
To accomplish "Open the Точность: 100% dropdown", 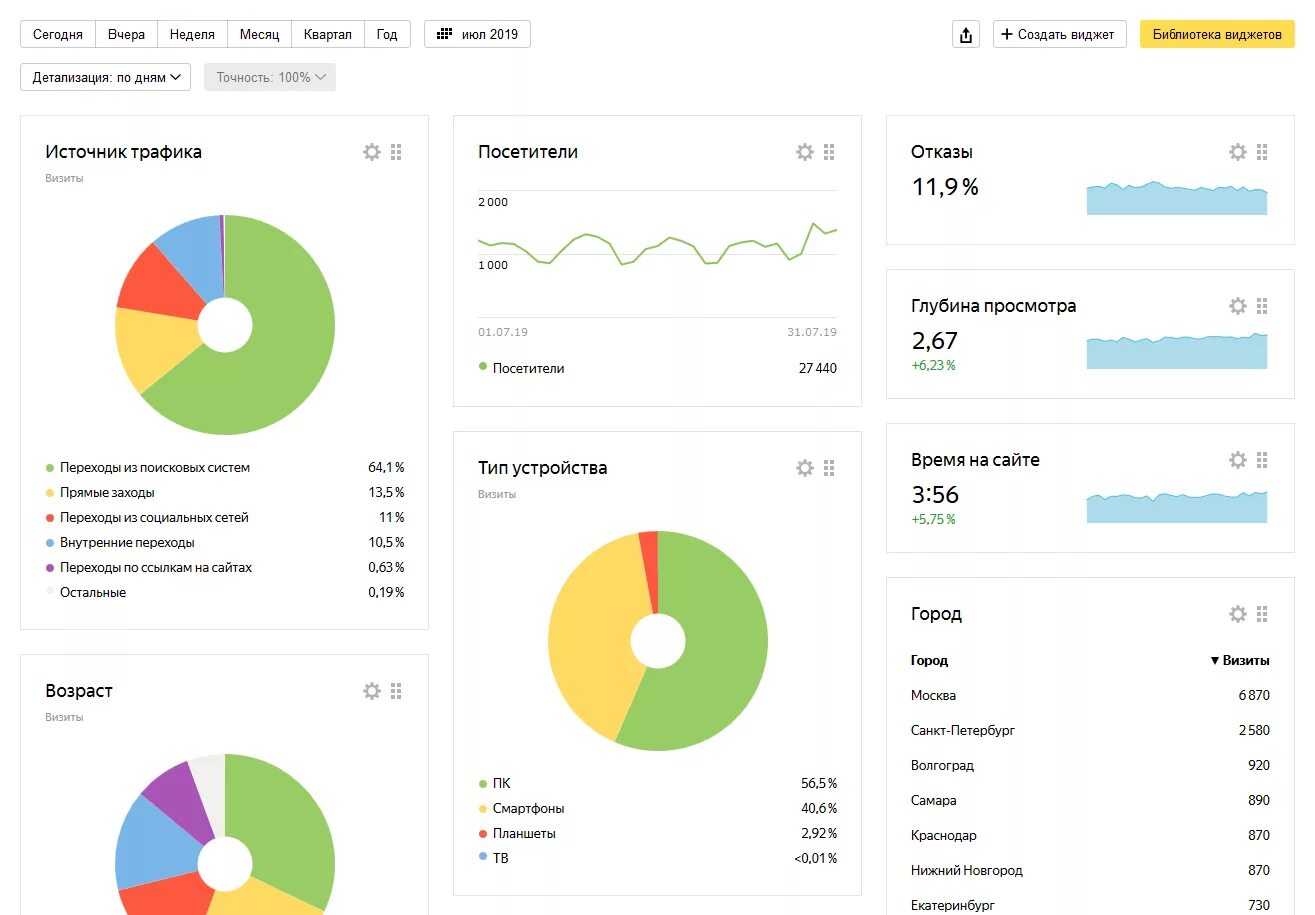I will point(270,77).
